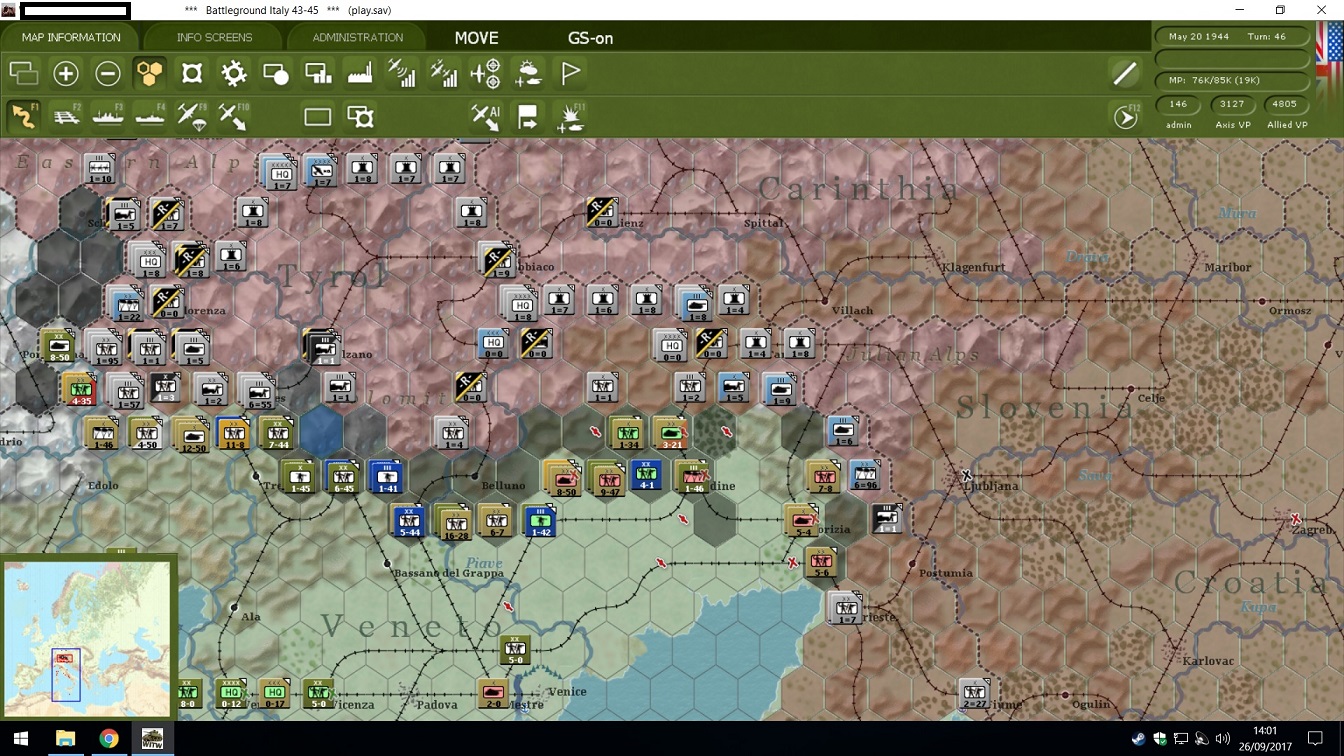1344x756 pixels.
Task: Click the rectangle-with-circle icon
Action: coord(276,73)
